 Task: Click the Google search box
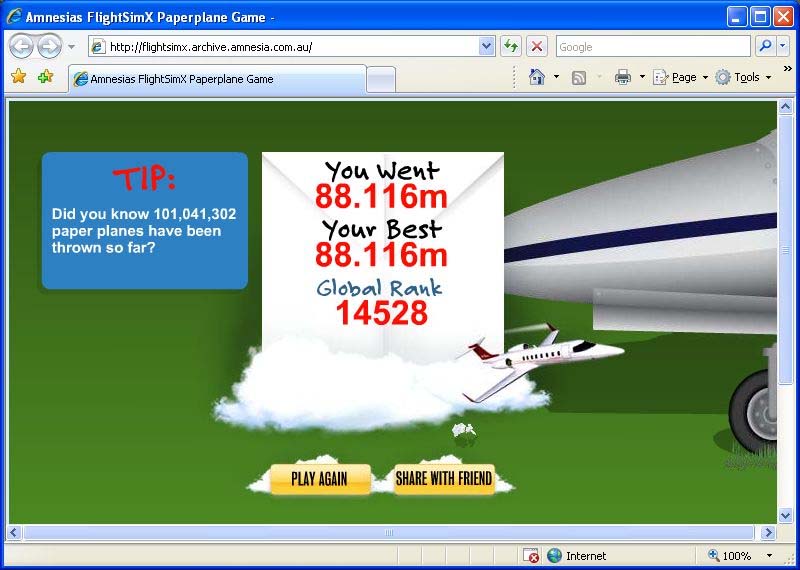coord(653,47)
